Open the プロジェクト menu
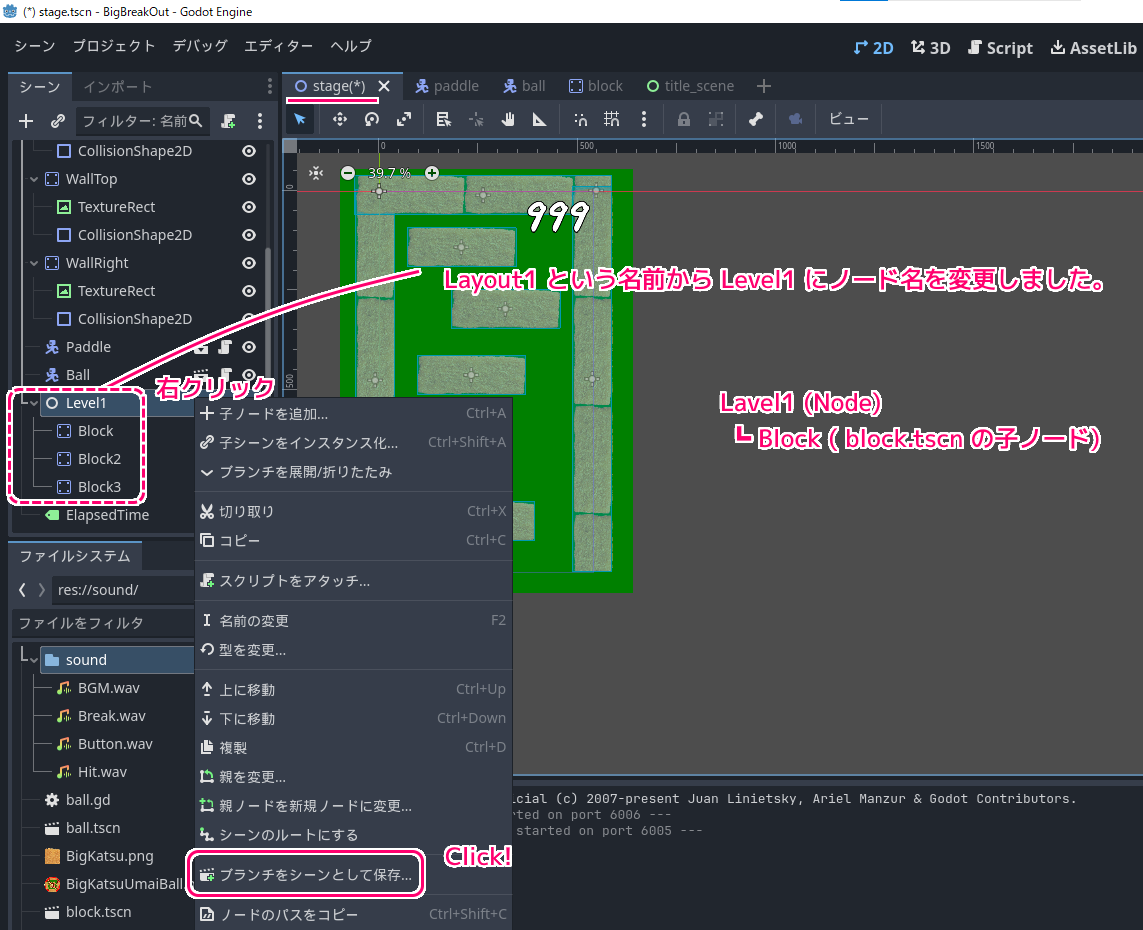 (x=114, y=46)
